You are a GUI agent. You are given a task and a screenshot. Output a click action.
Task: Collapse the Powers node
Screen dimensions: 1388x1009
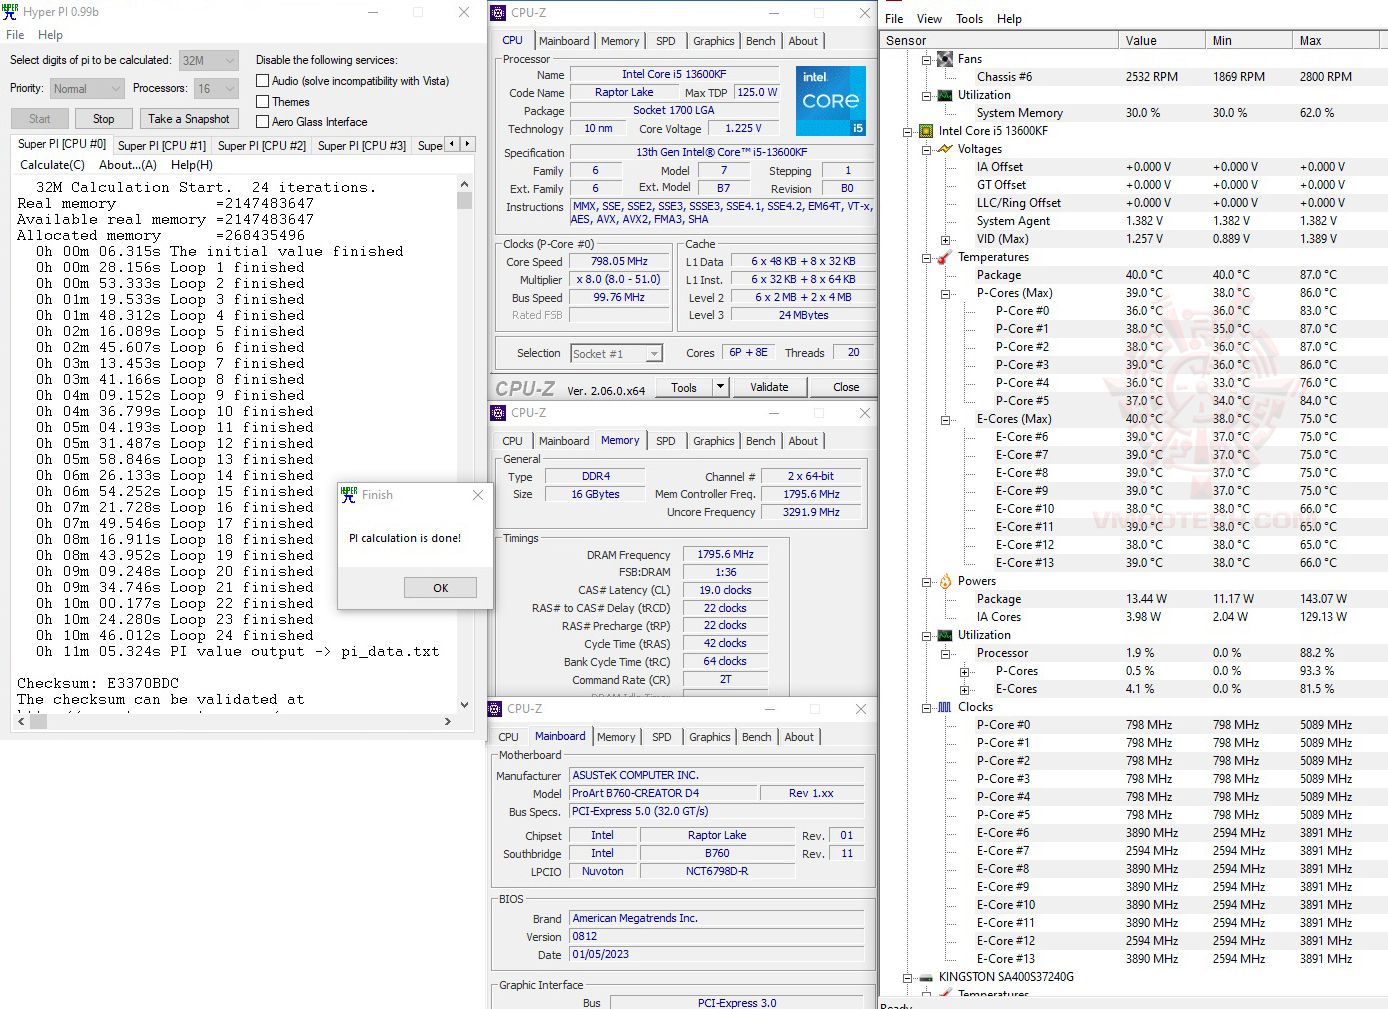(926, 581)
